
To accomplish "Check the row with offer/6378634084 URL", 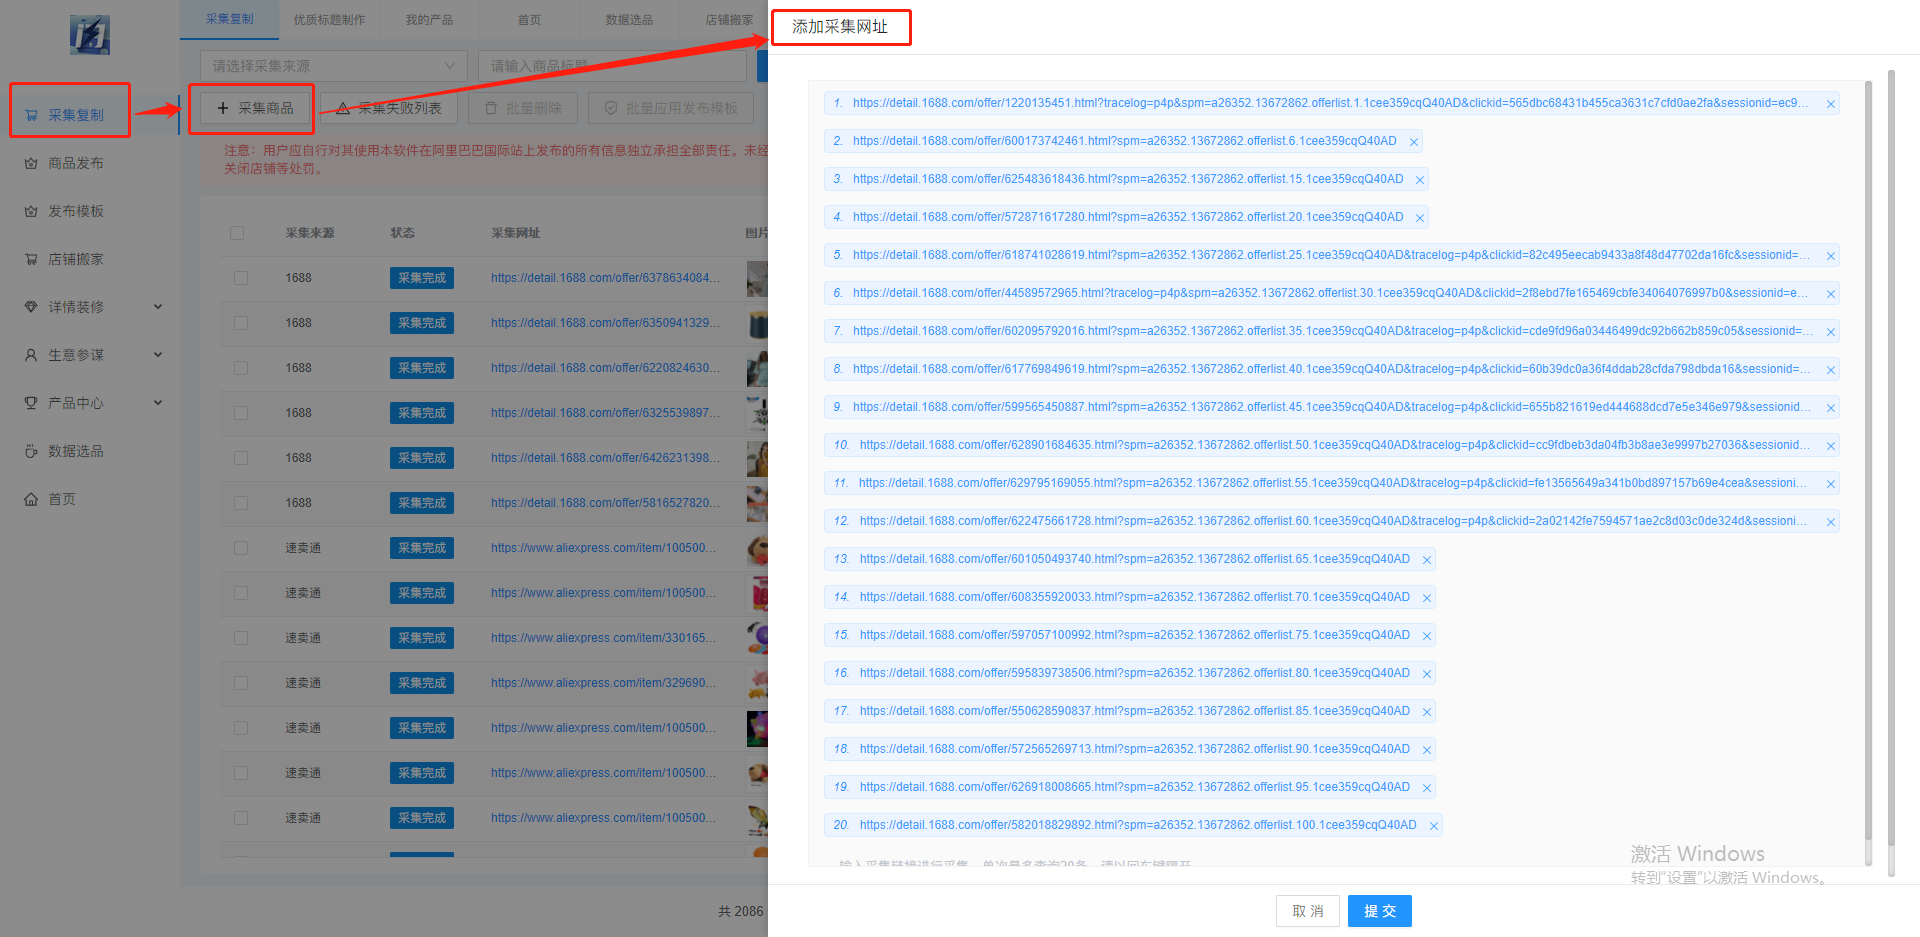I will click(x=241, y=278).
